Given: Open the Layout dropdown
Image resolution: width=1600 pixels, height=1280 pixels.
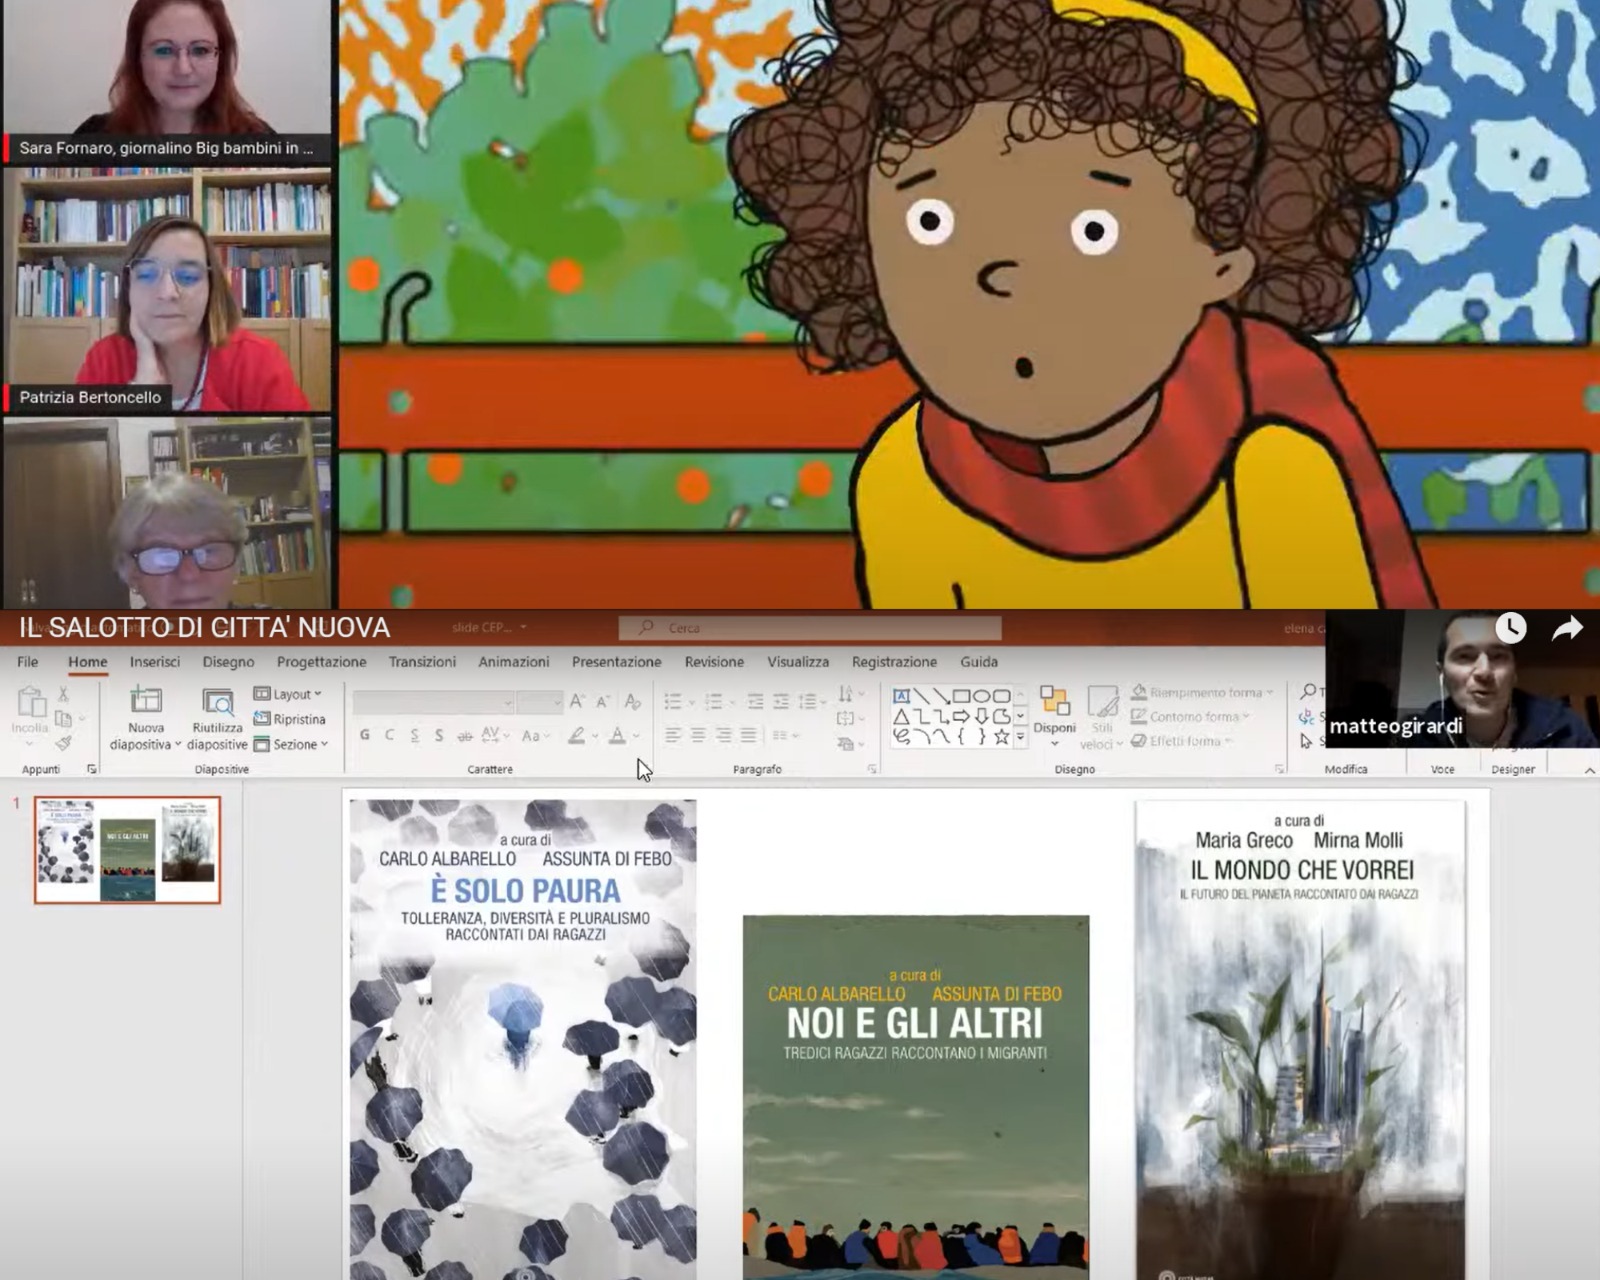Looking at the screenshot, I should tap(288, 694).
